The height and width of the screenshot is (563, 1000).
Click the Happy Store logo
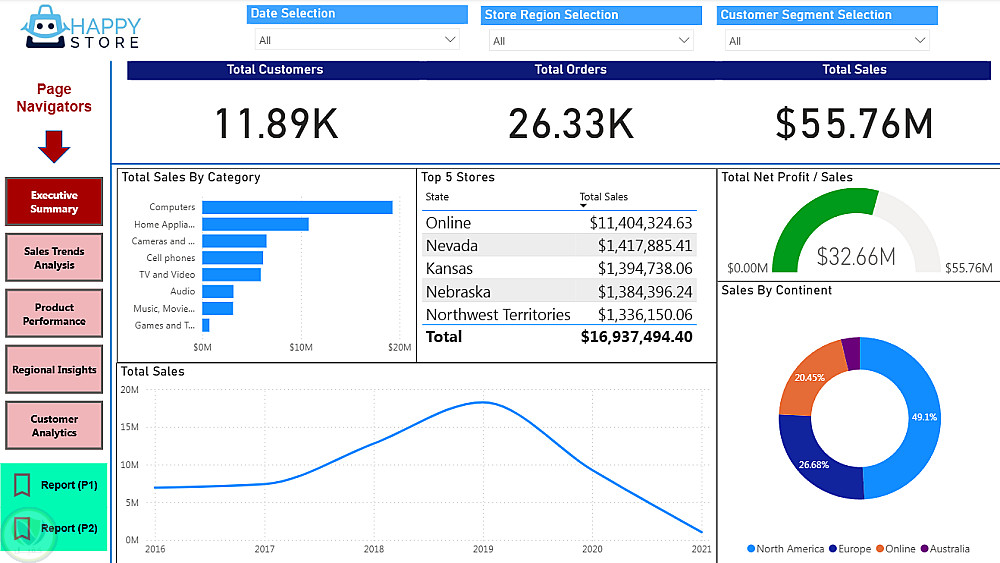point(80,27)
